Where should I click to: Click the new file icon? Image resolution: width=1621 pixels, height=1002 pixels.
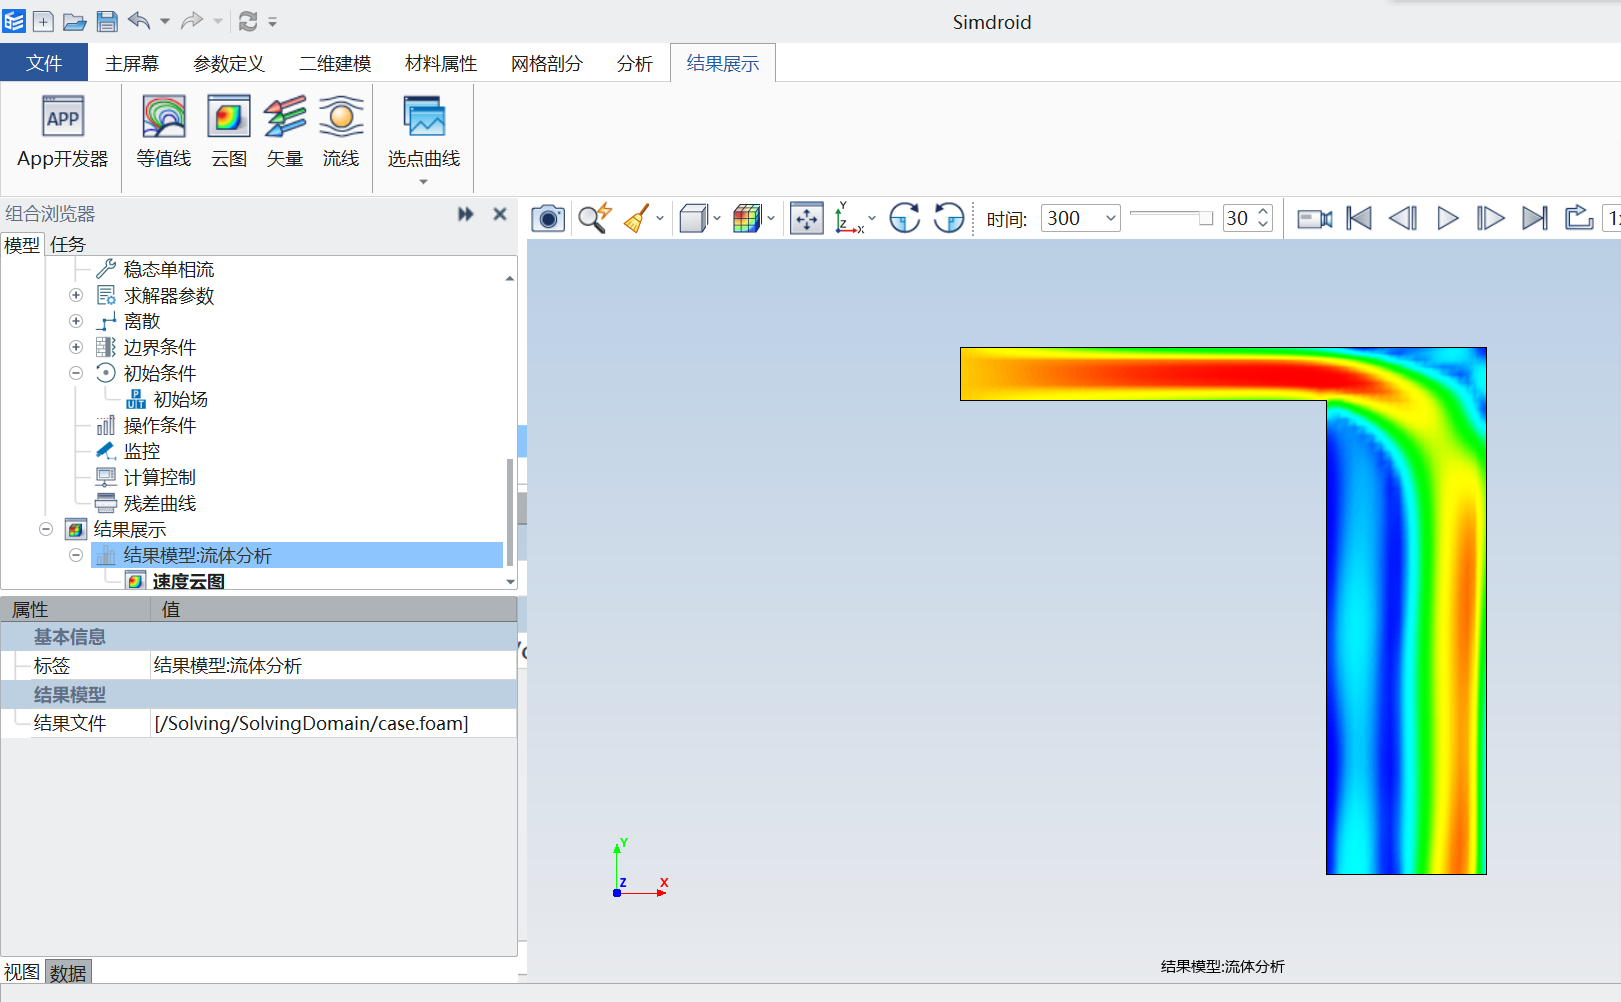[x=43, y=21]
